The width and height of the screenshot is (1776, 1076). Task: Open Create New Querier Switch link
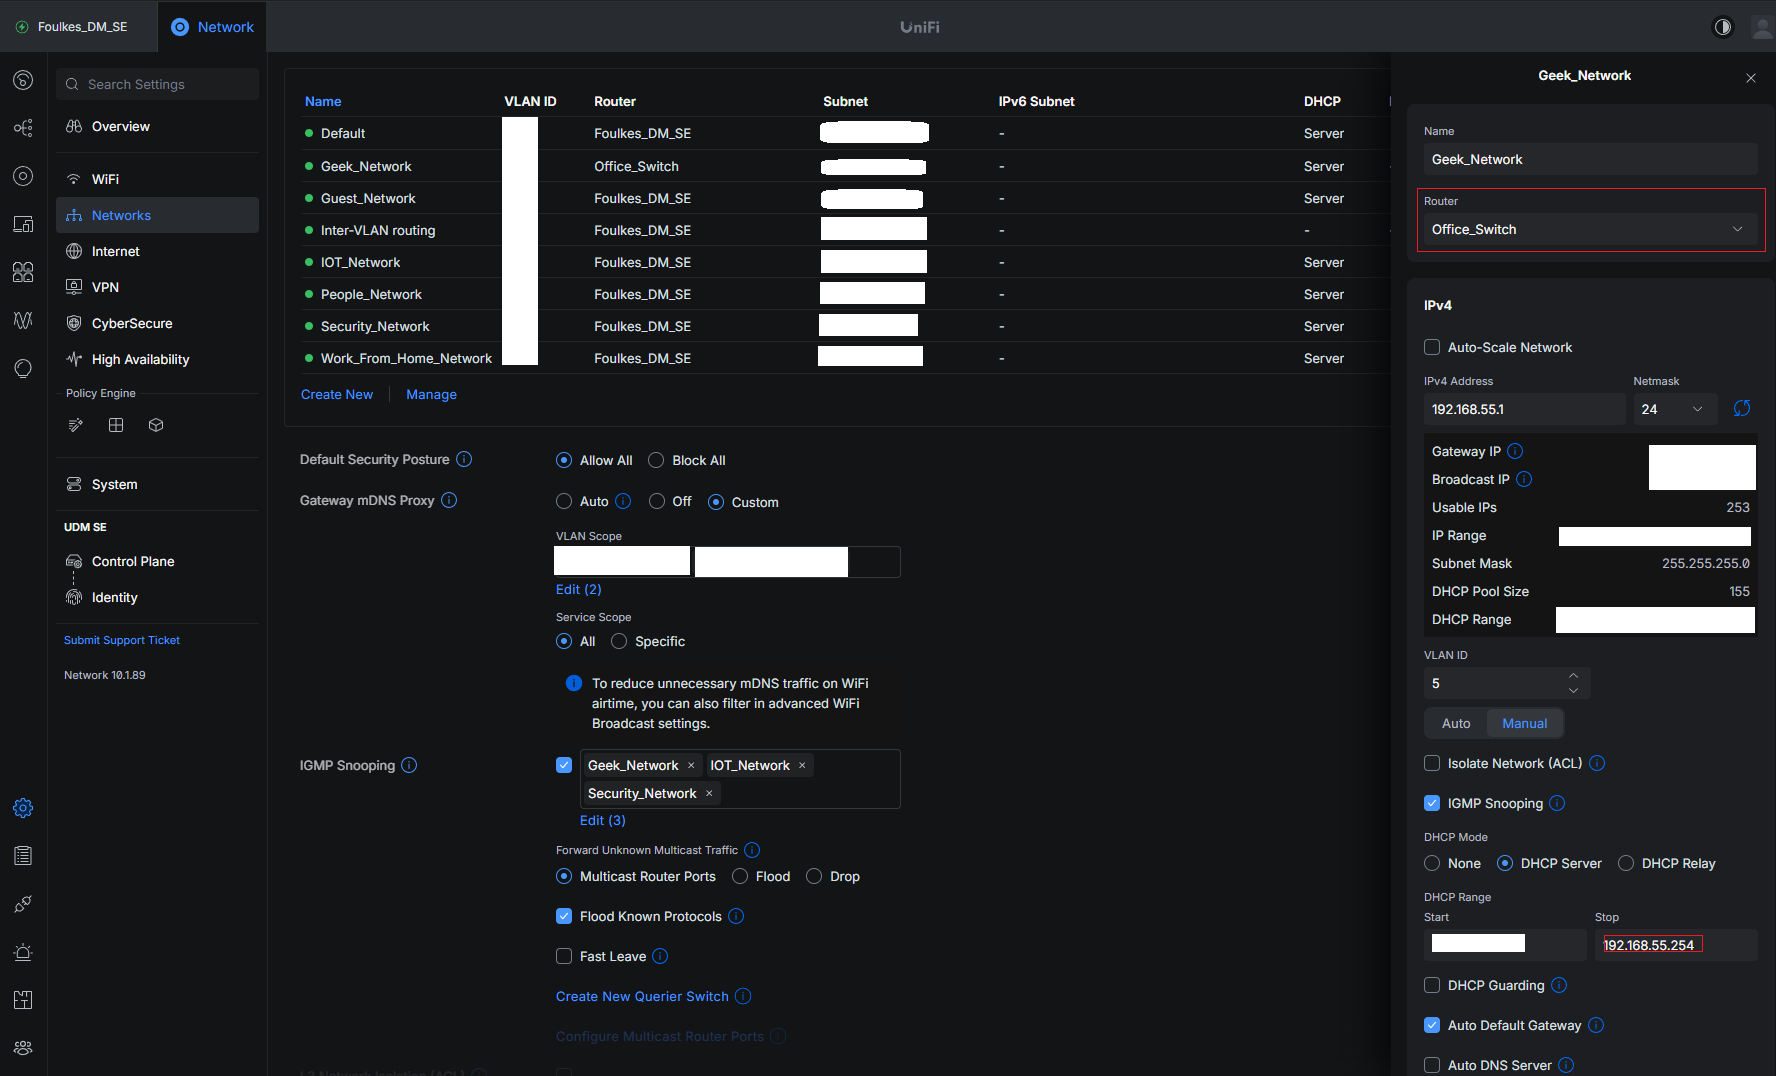click(642, 996)
